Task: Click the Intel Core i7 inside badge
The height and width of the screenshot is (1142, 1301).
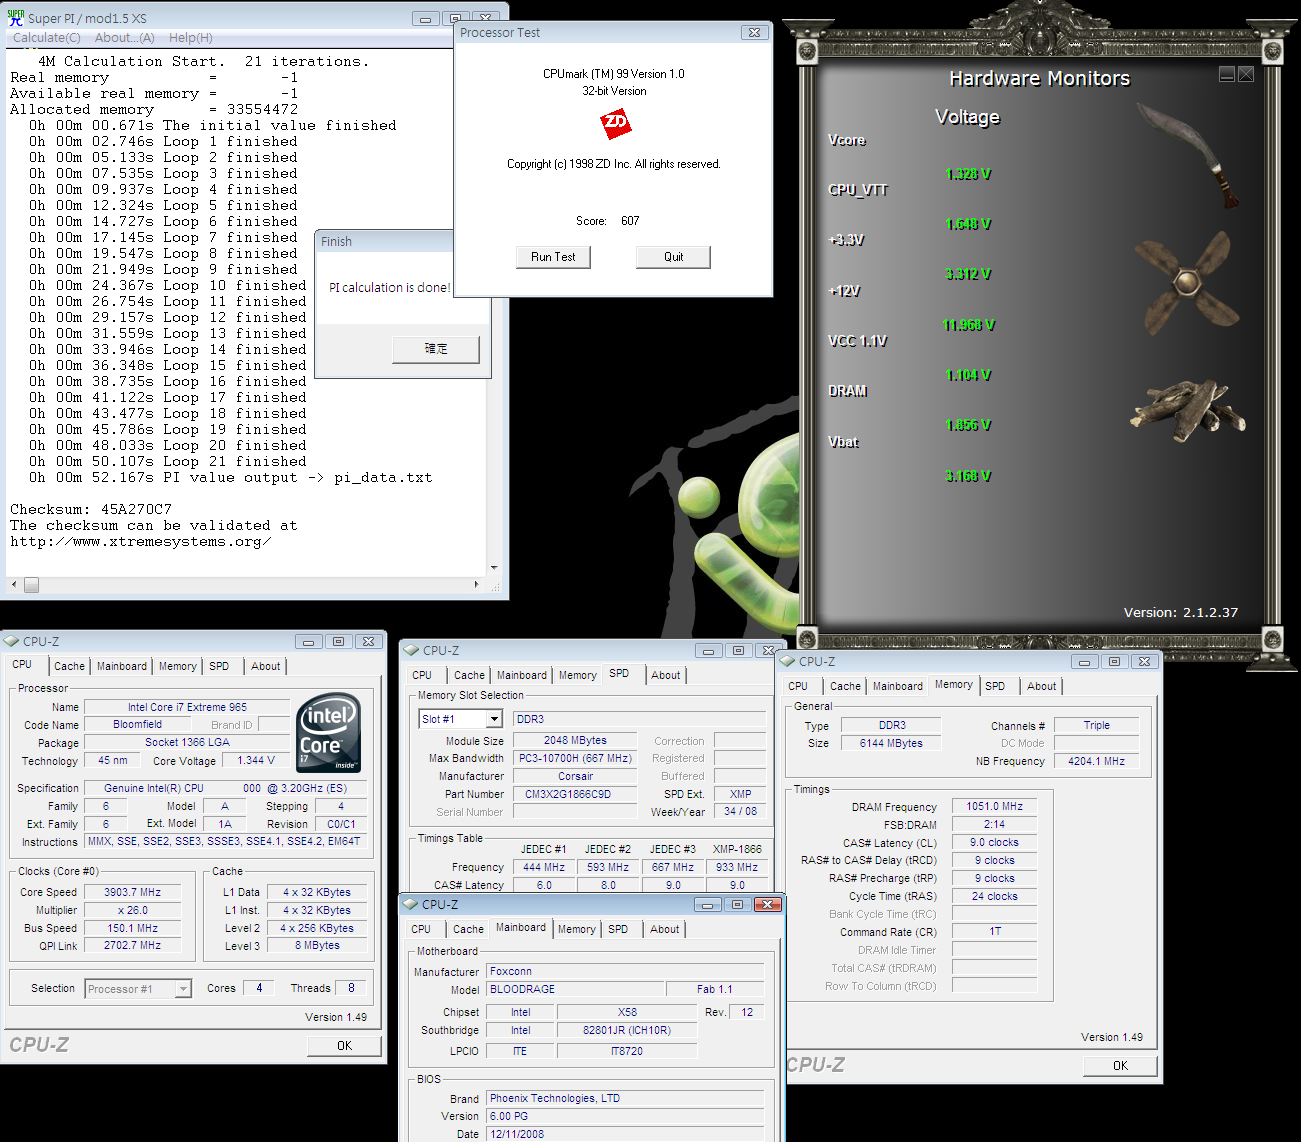Action: tap(329, 733)
